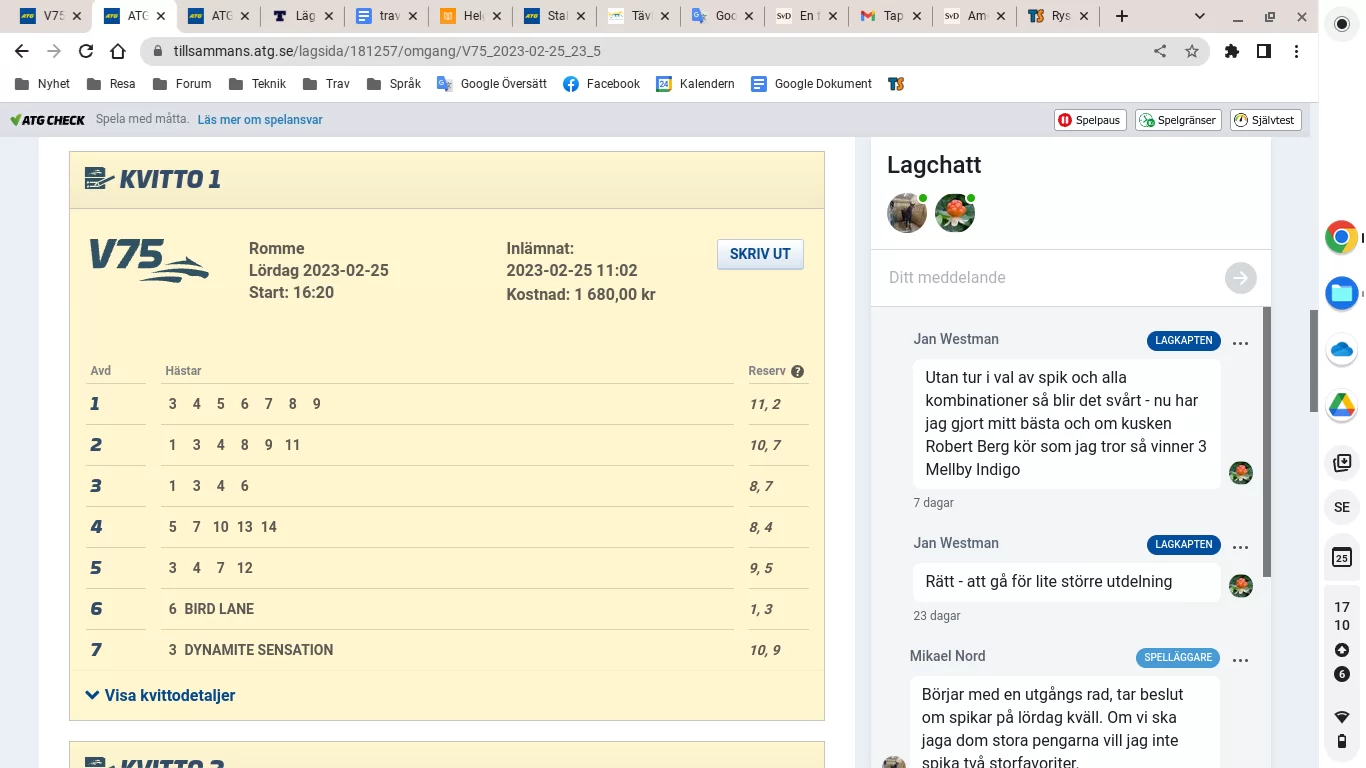
Task: Open the Google Drive shelf icon
Action: [1341, 406]
